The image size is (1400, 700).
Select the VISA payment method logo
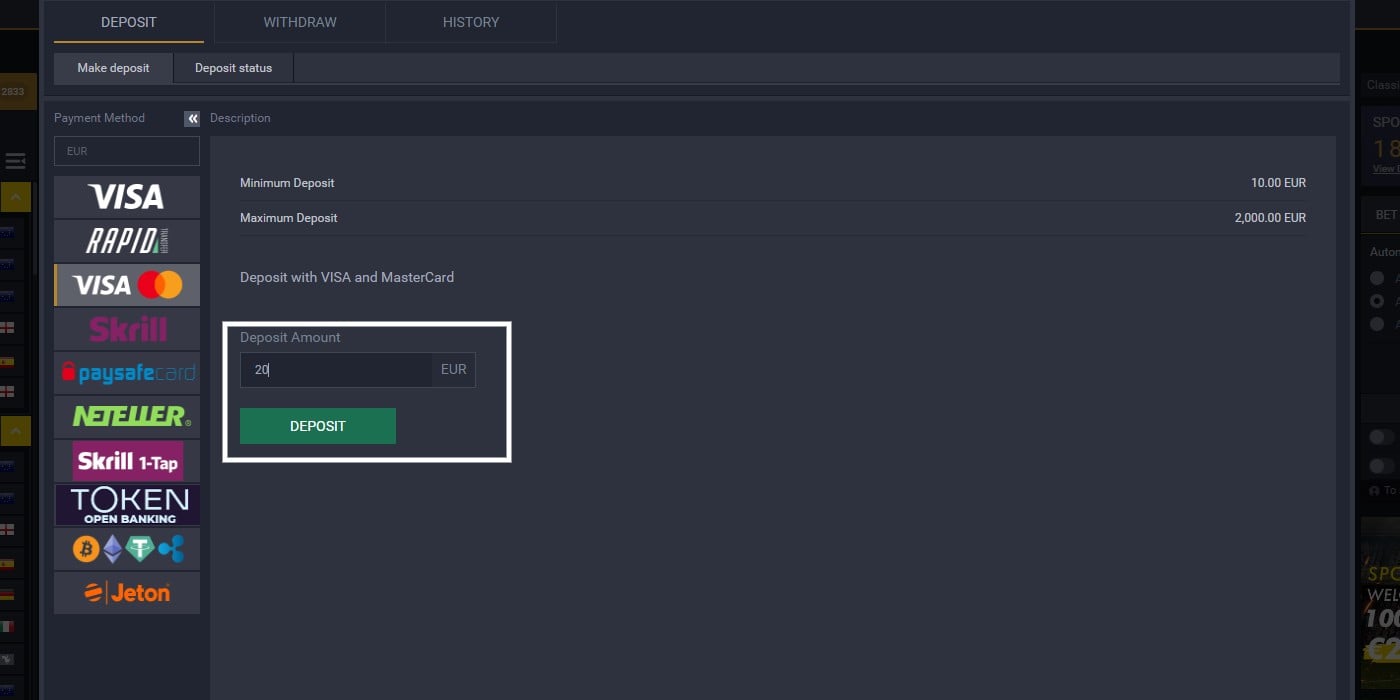click(127, 197)
